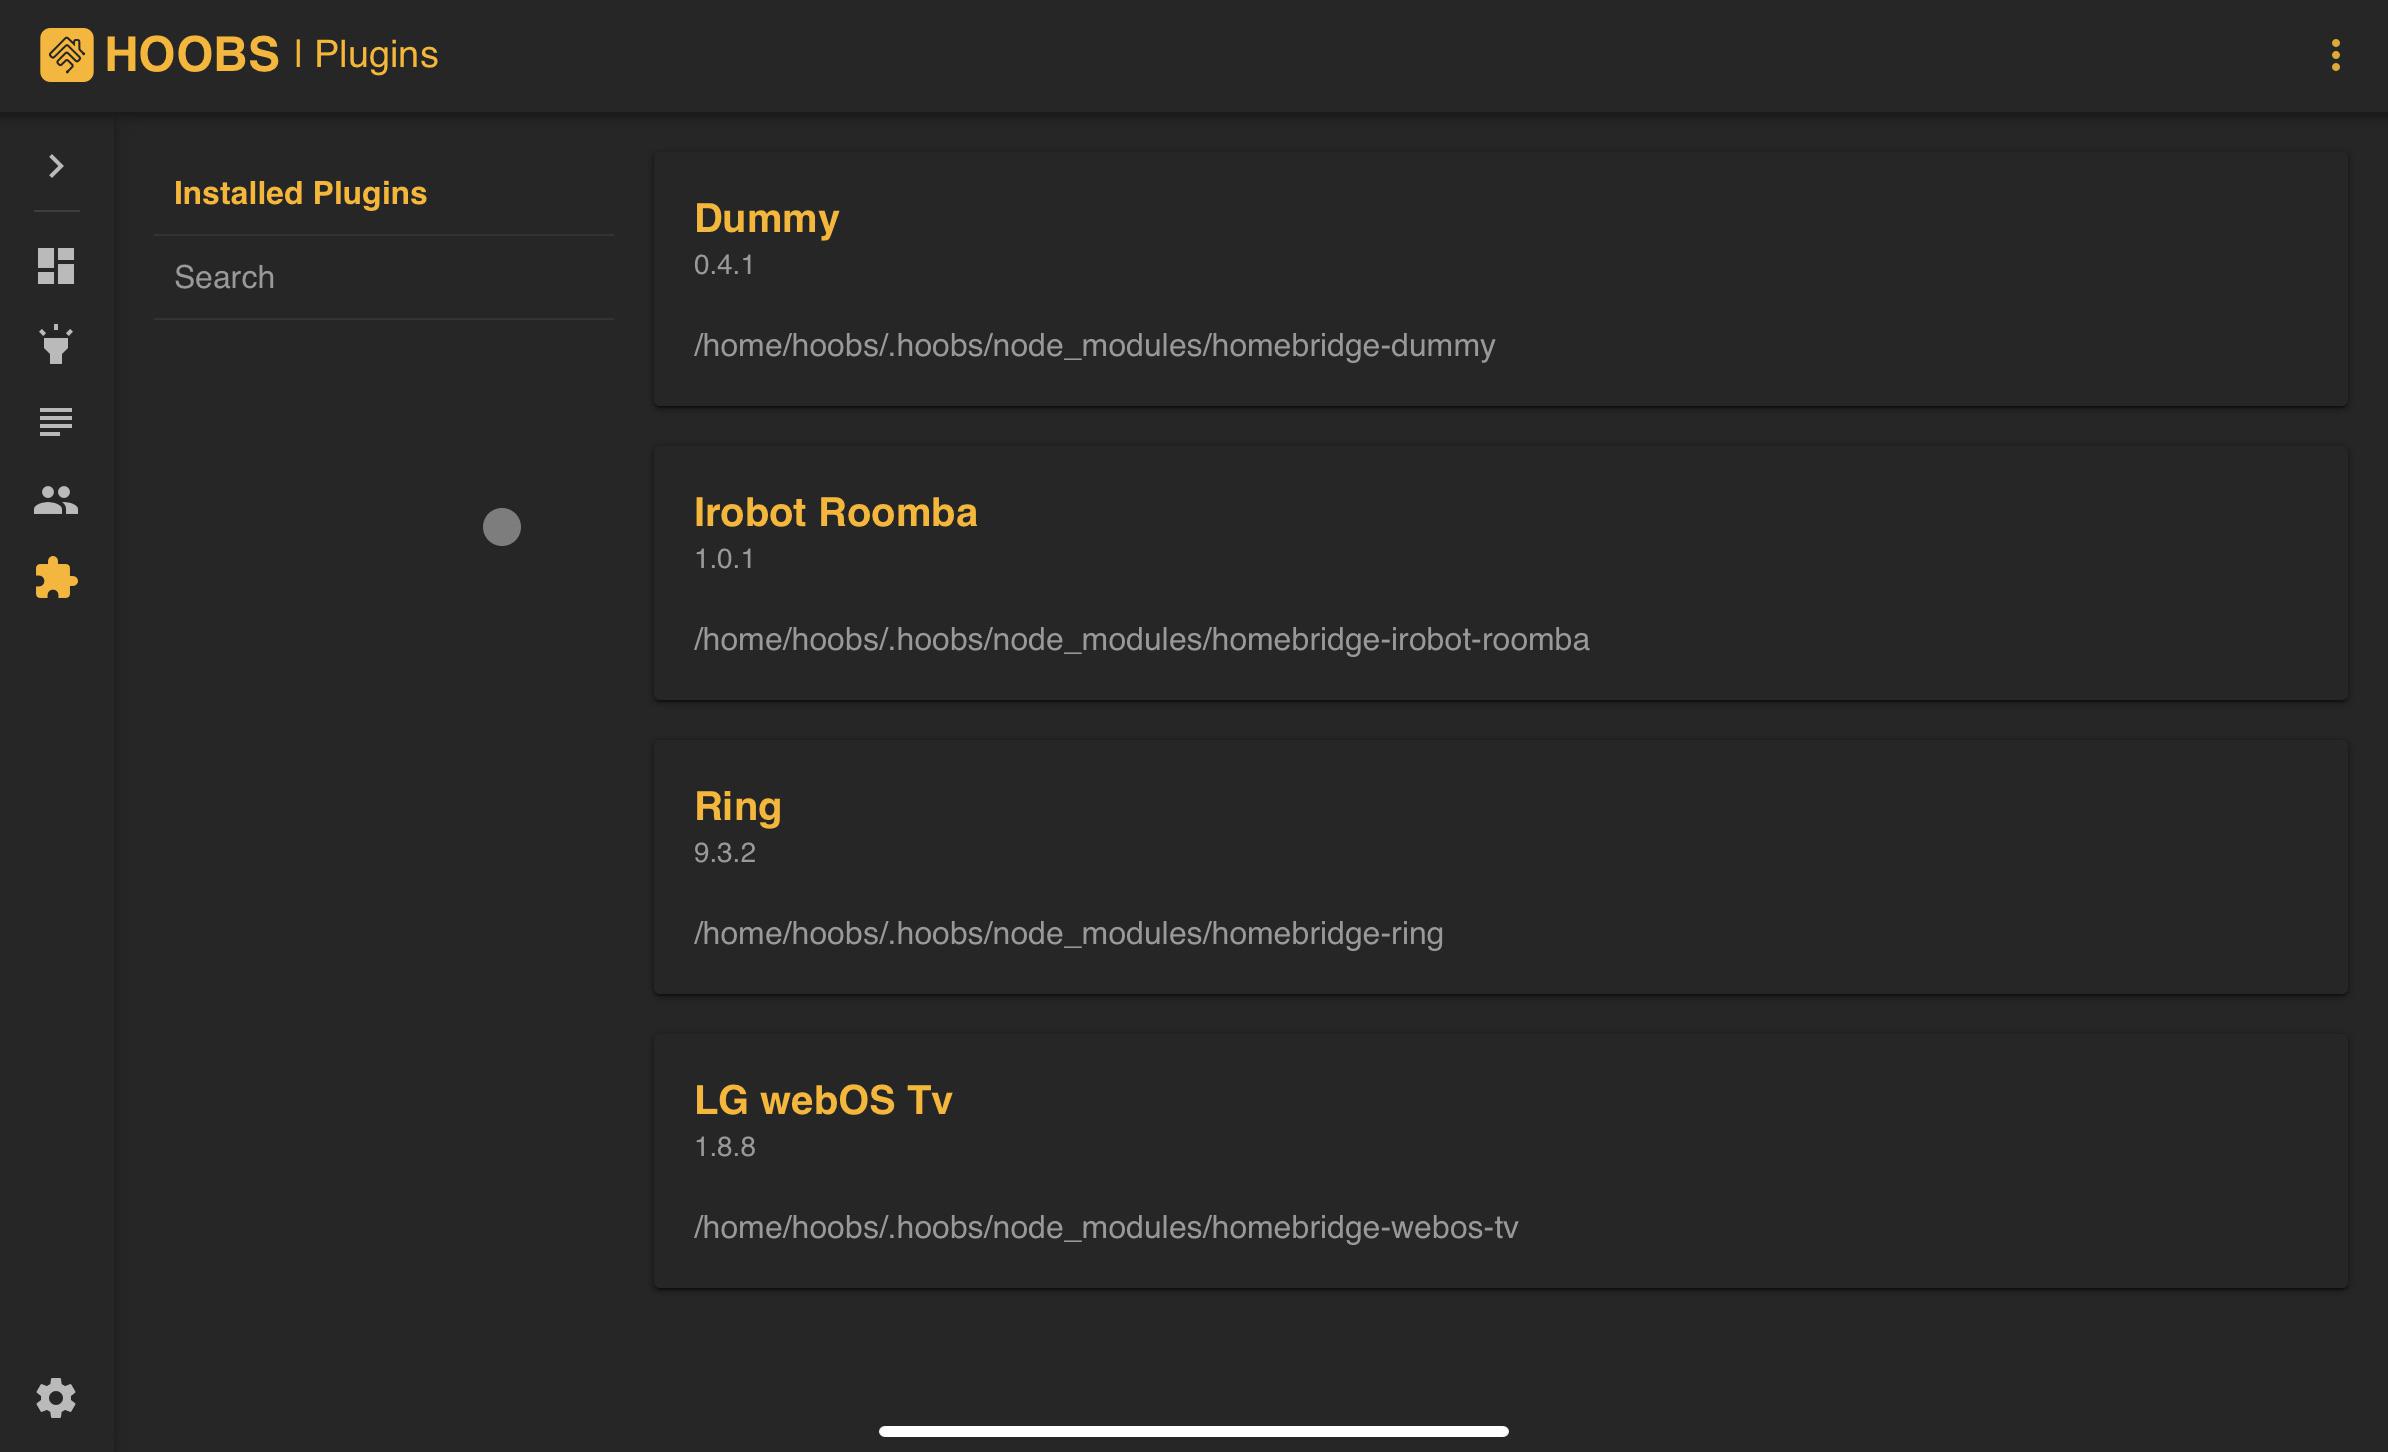Click the gray loading spinner circle

(502, 527)
